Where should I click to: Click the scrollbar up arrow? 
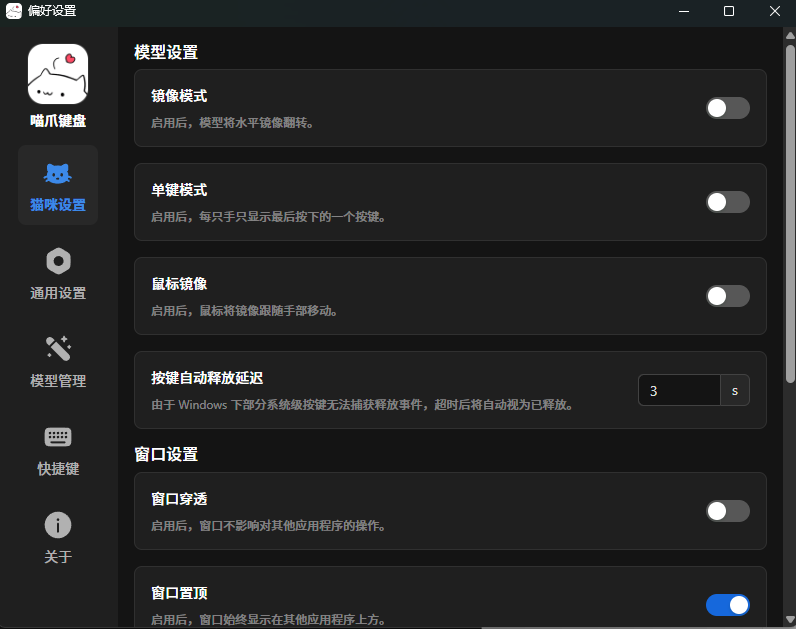(x=790, y=36)
